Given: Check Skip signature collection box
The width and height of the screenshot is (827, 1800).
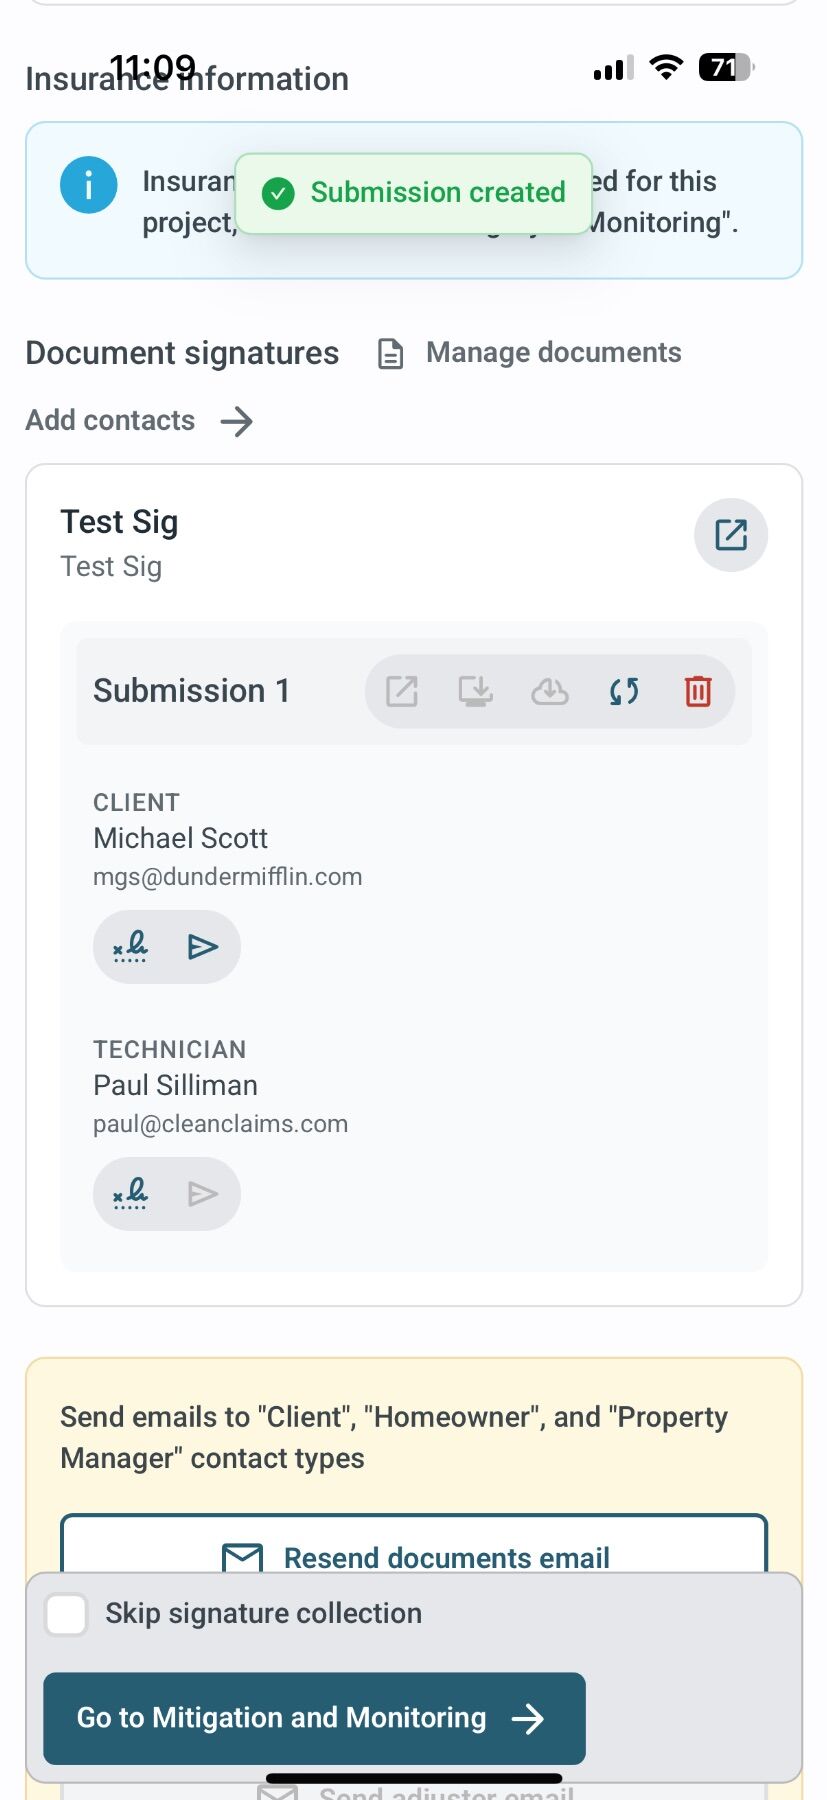Looking at the screenshot, I should pos(67,1614).
